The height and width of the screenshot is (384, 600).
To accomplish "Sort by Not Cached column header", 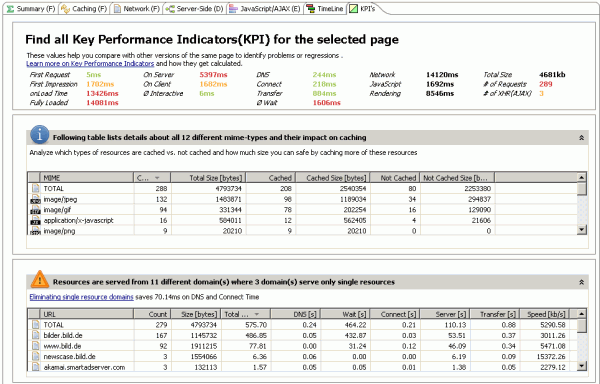I will (395, 178).
